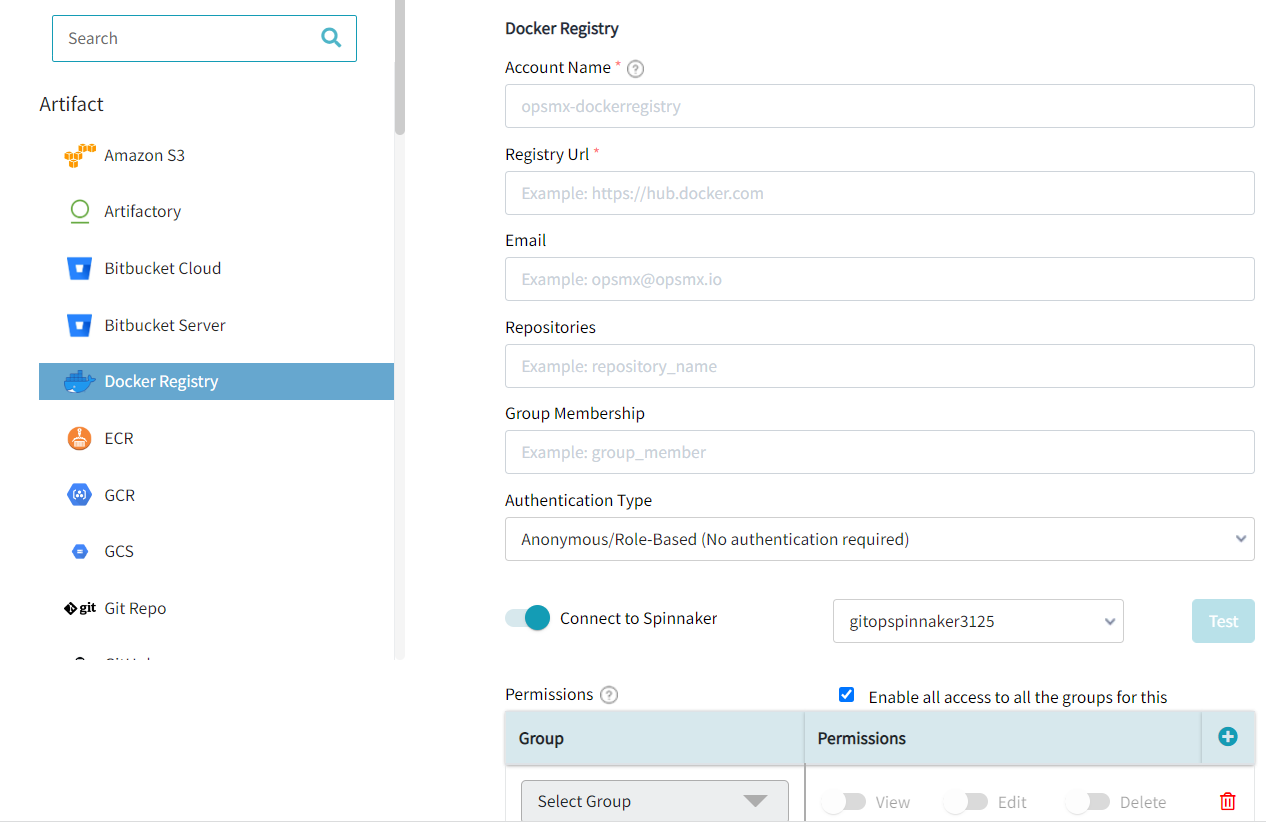Click the Docker Registry whale icon
1266x823 pixels.
(x=79, y=381)
